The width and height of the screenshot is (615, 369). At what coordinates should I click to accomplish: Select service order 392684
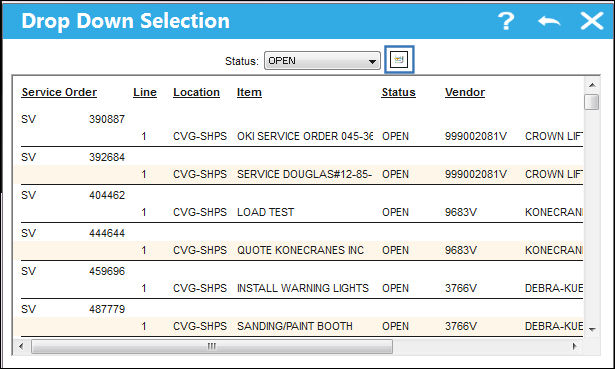tap(107, 157)
